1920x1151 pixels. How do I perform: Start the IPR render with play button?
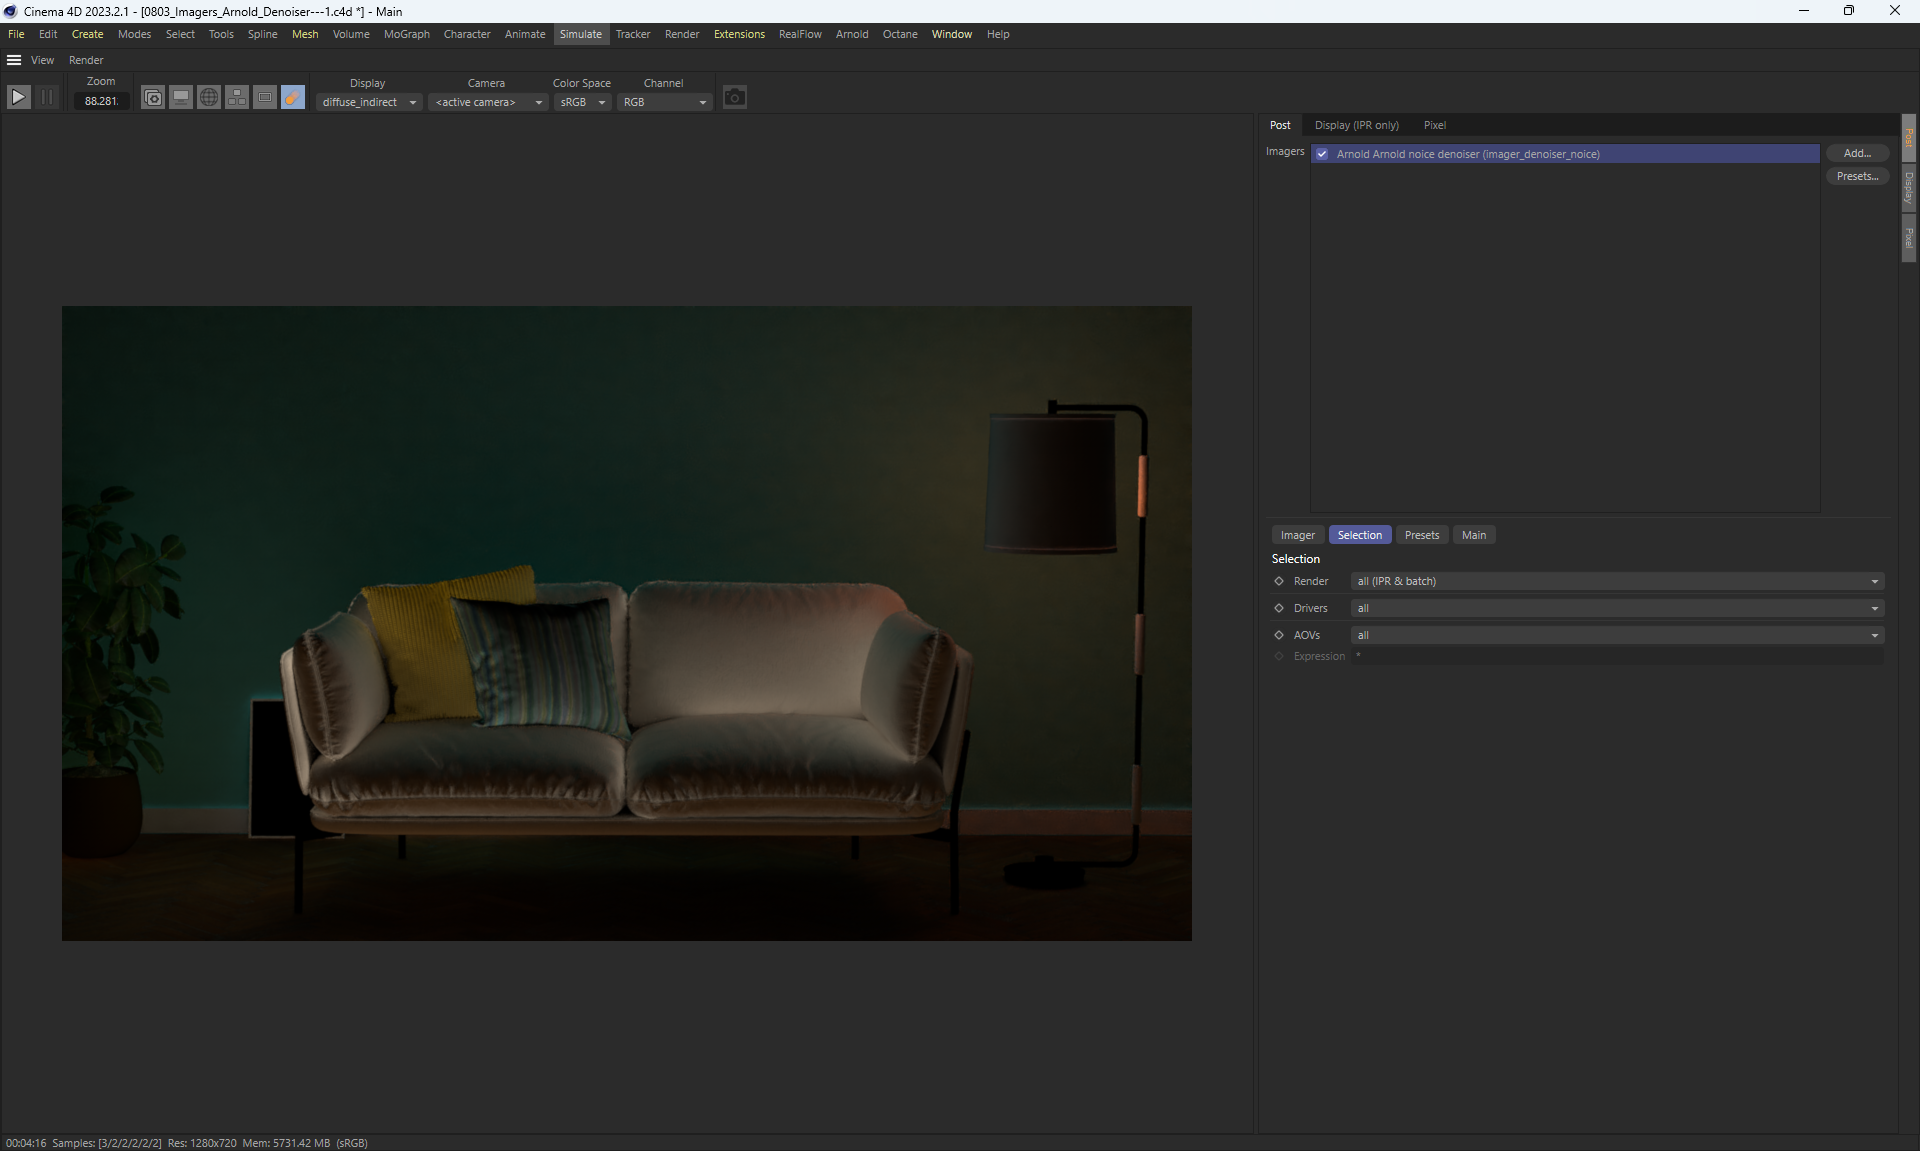click(x=18, y=97)
